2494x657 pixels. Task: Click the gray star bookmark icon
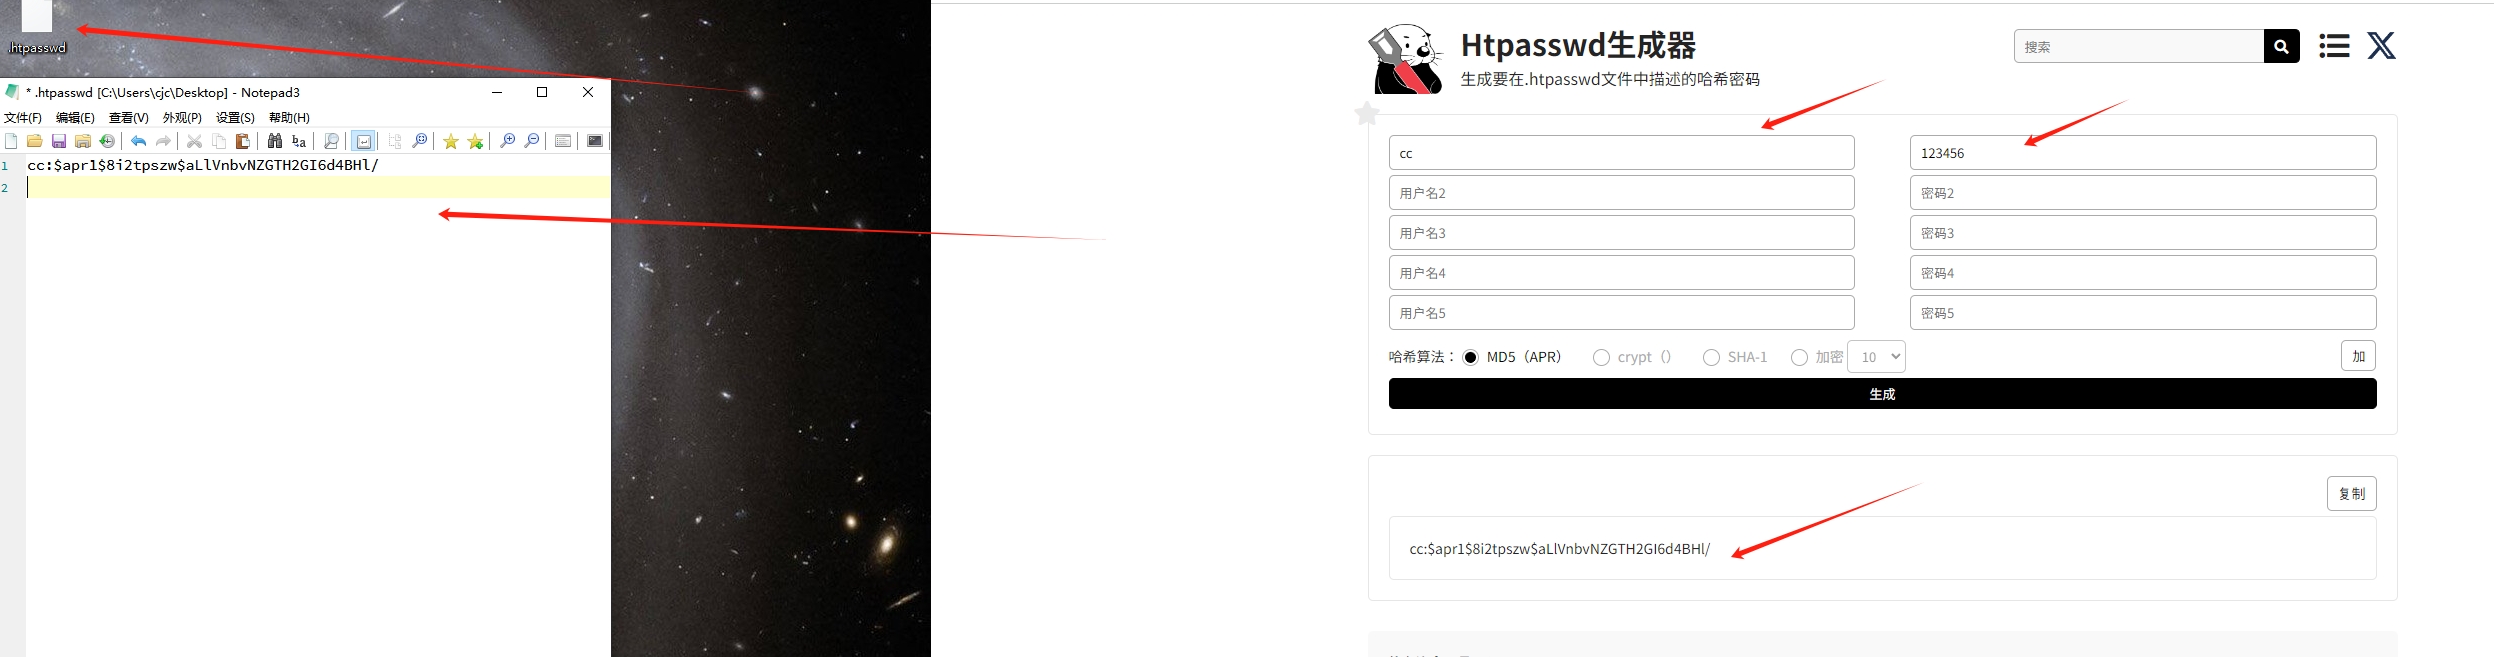pos(1367,113)
